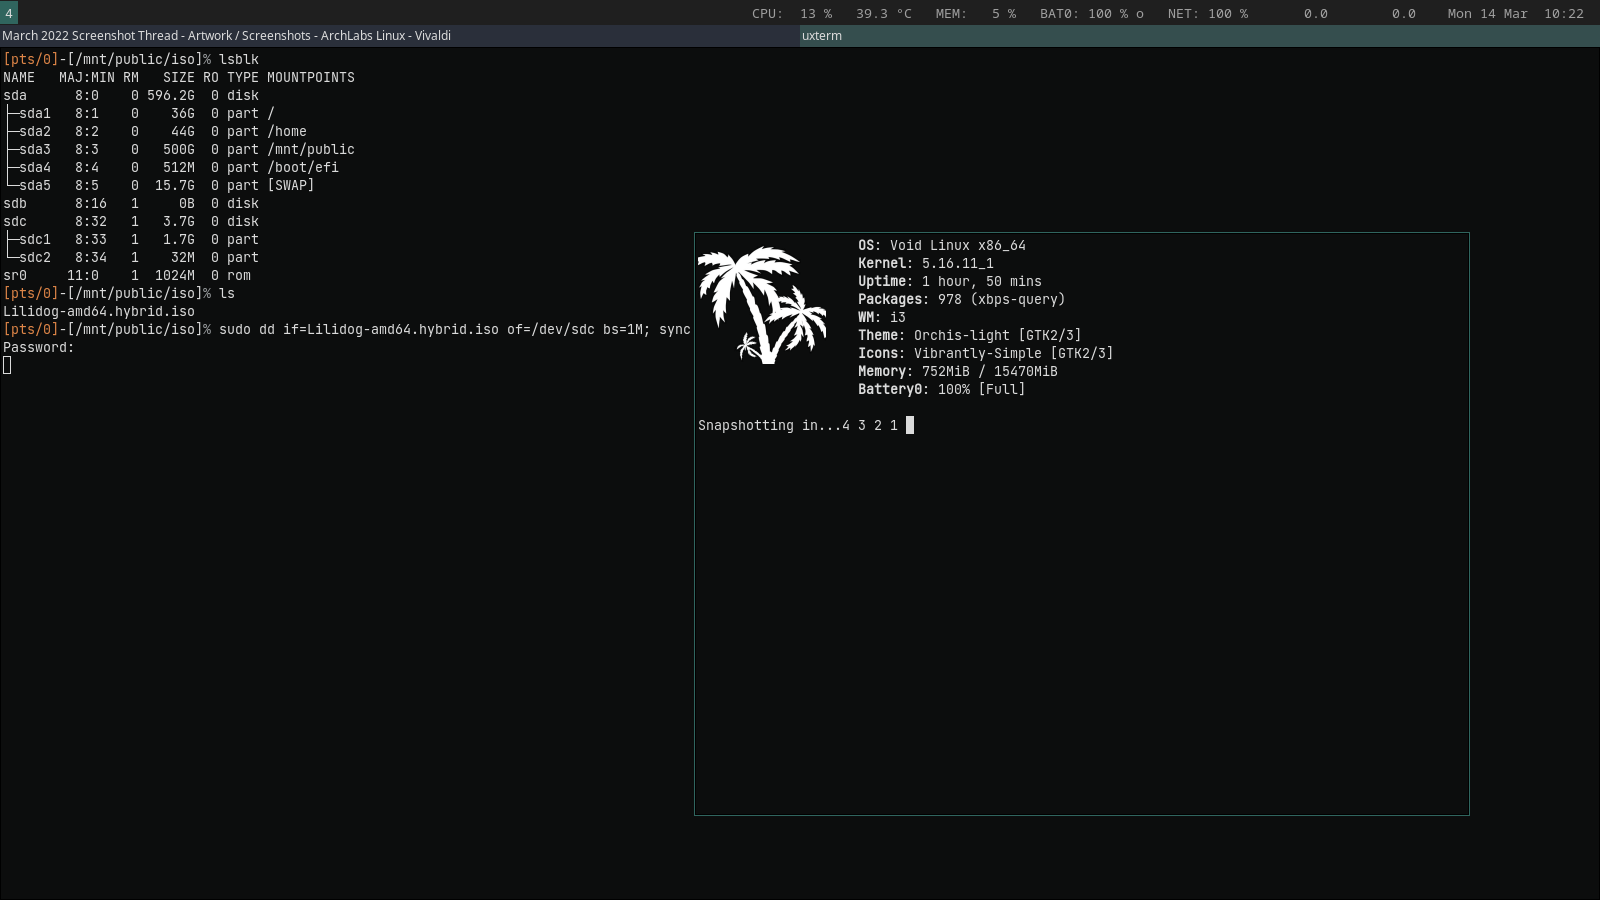This screenshot has height=900, width=1600.
Task: Click the Packages: 978 (xbps-query) line
Action: pos(962,299)
